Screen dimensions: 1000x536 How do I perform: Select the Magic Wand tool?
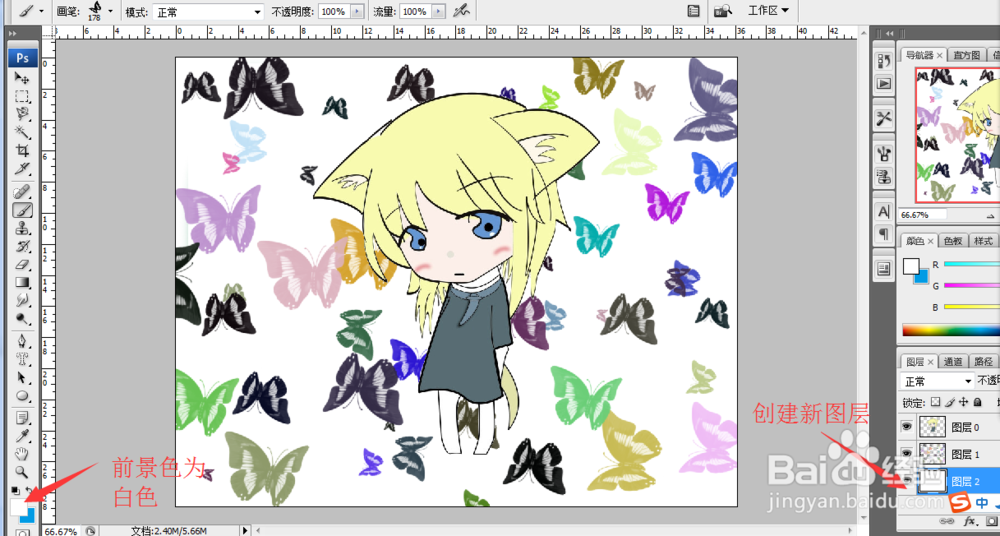[x=23, y=132]
